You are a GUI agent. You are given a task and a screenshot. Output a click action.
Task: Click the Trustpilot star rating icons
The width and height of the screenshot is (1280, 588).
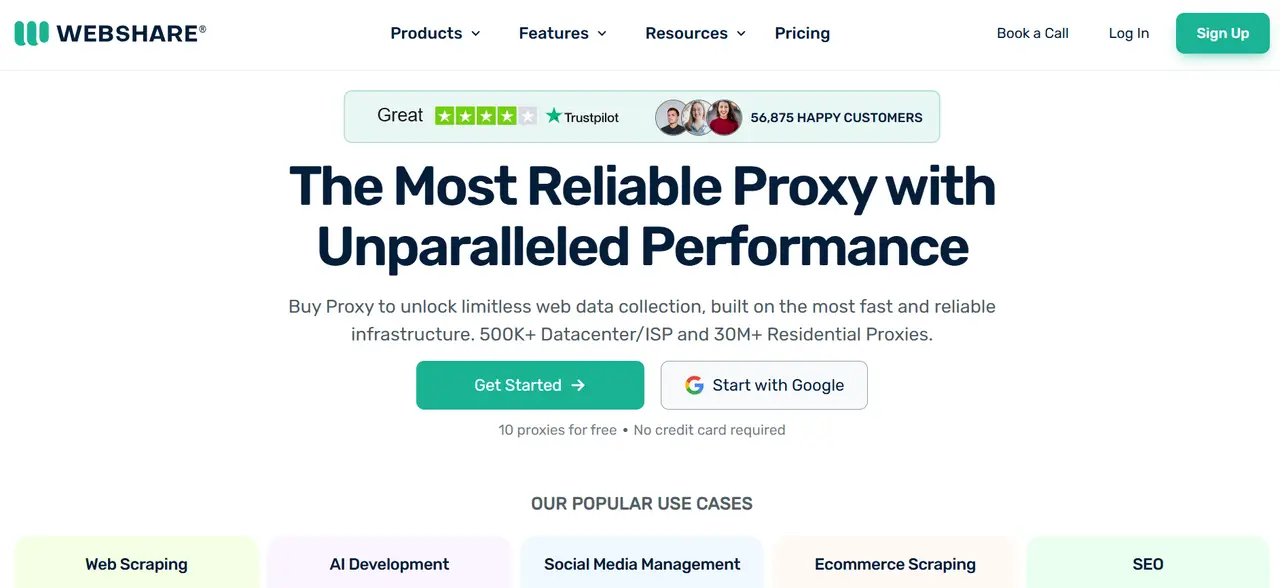486,116
